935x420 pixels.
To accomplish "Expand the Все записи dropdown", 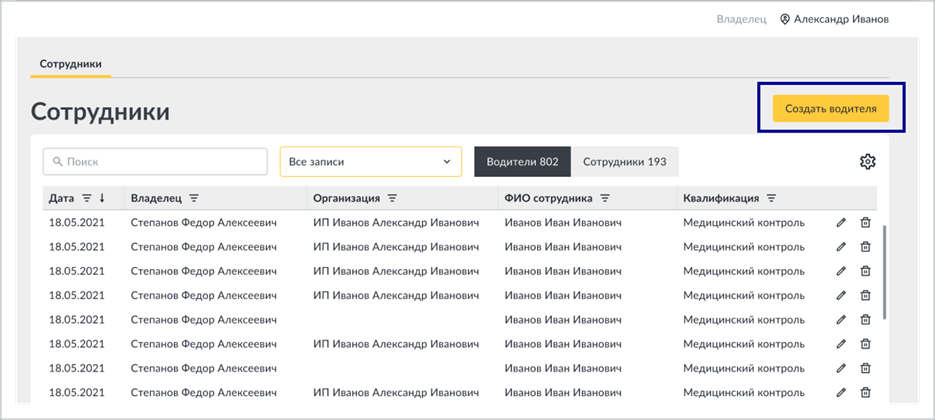I will pos(371,162).
